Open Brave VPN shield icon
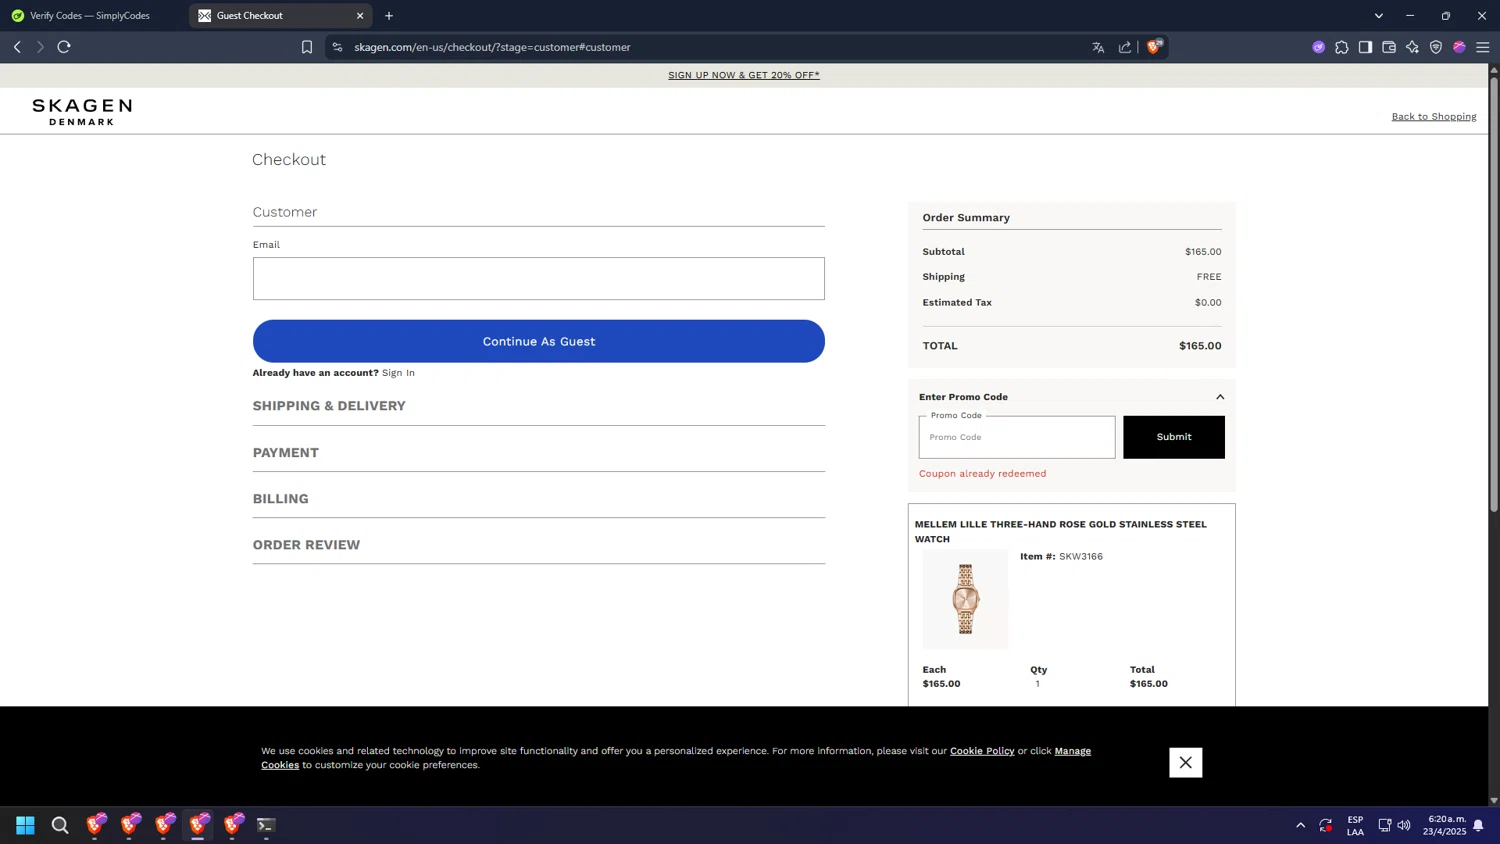The image size is (1500, 844). (1436, 47)
